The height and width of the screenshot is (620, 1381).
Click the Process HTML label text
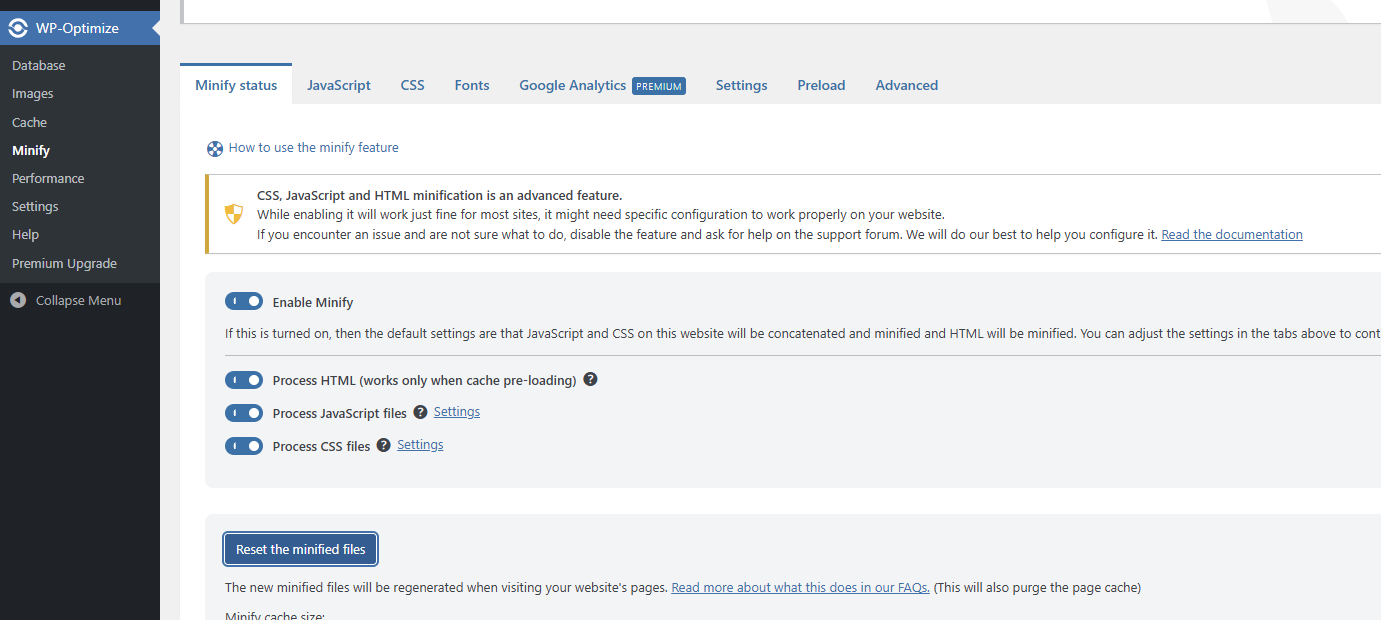coord(424,380)
